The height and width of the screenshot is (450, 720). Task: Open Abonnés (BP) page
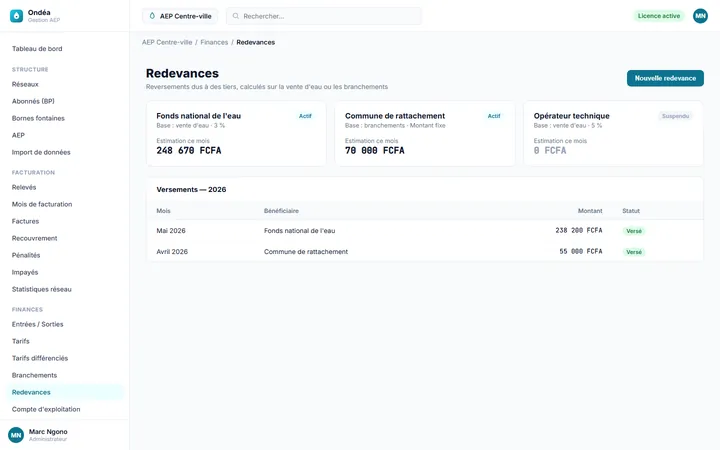[x=33, y=101]
